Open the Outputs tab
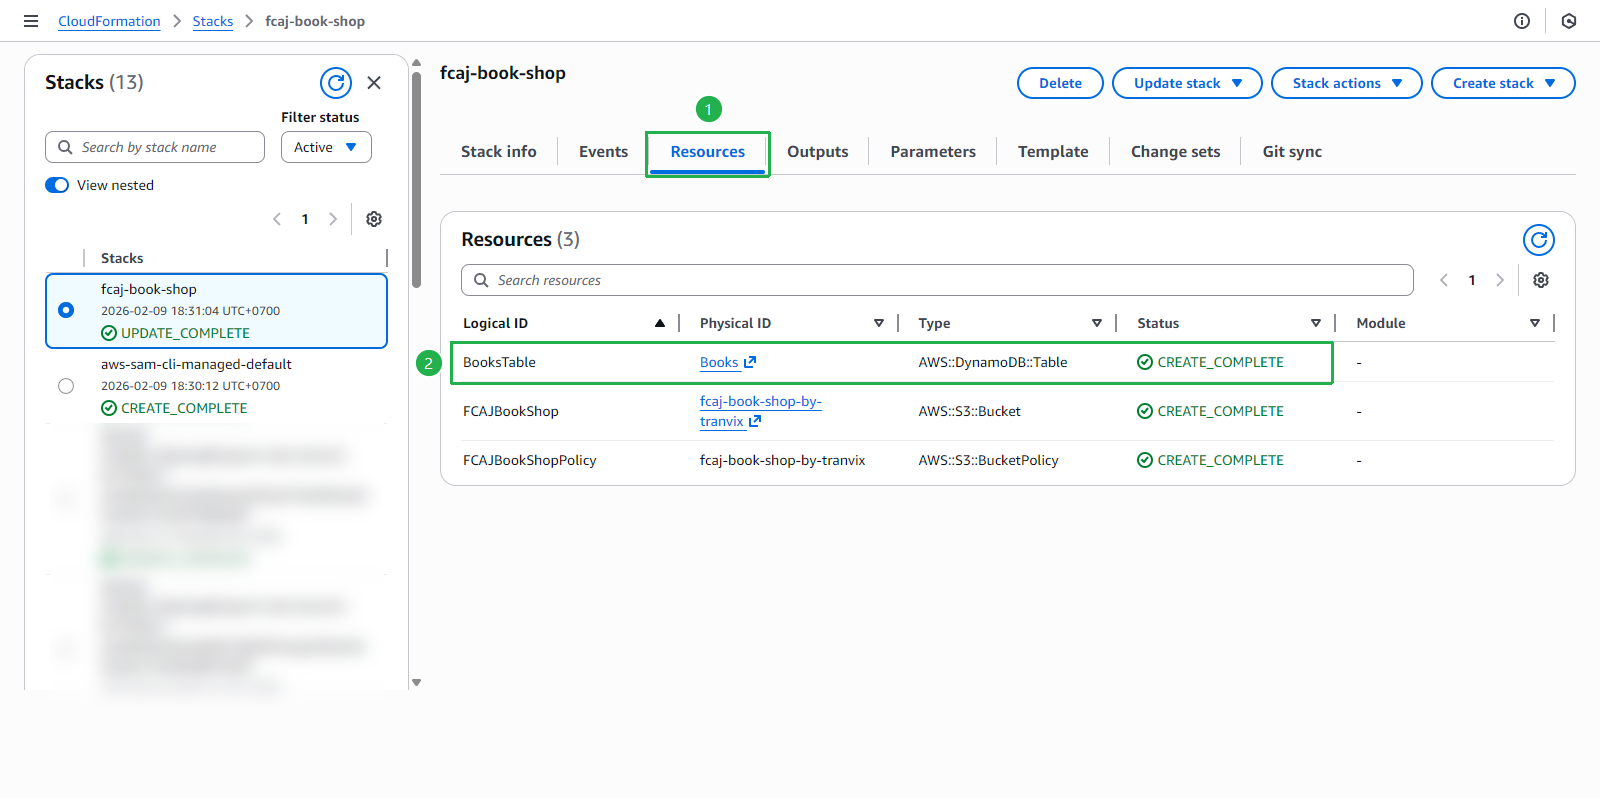This screenshot has height=798, width=1600. tap(818, 152)
